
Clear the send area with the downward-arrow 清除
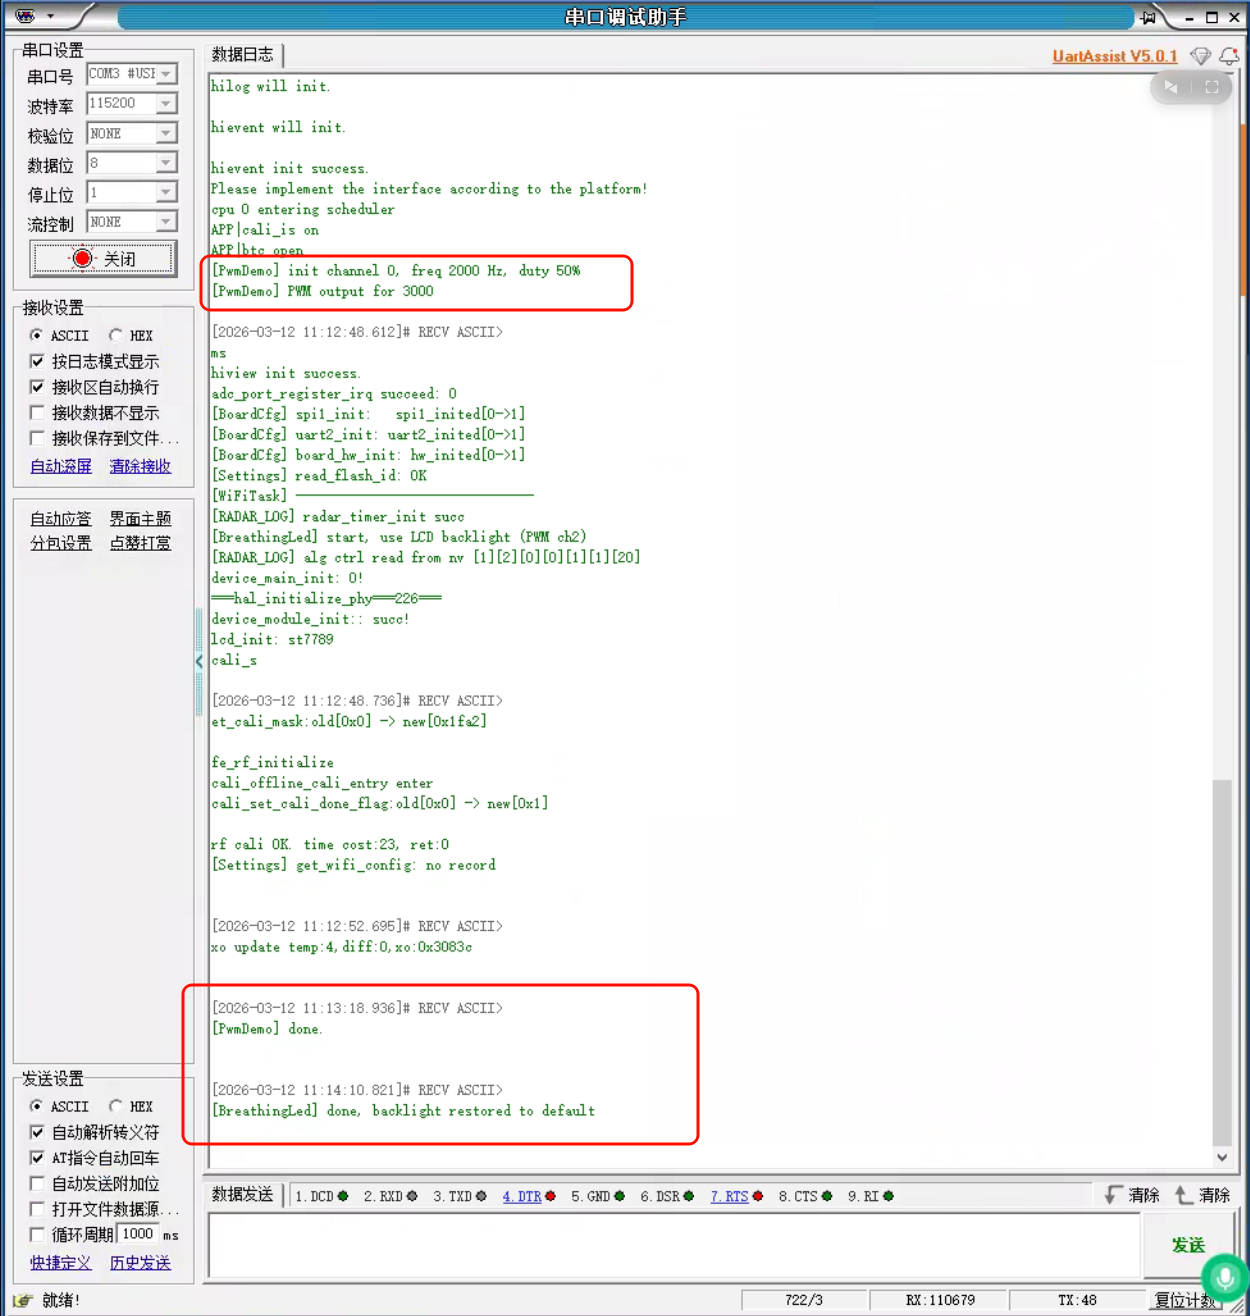click(1132, 1195)
